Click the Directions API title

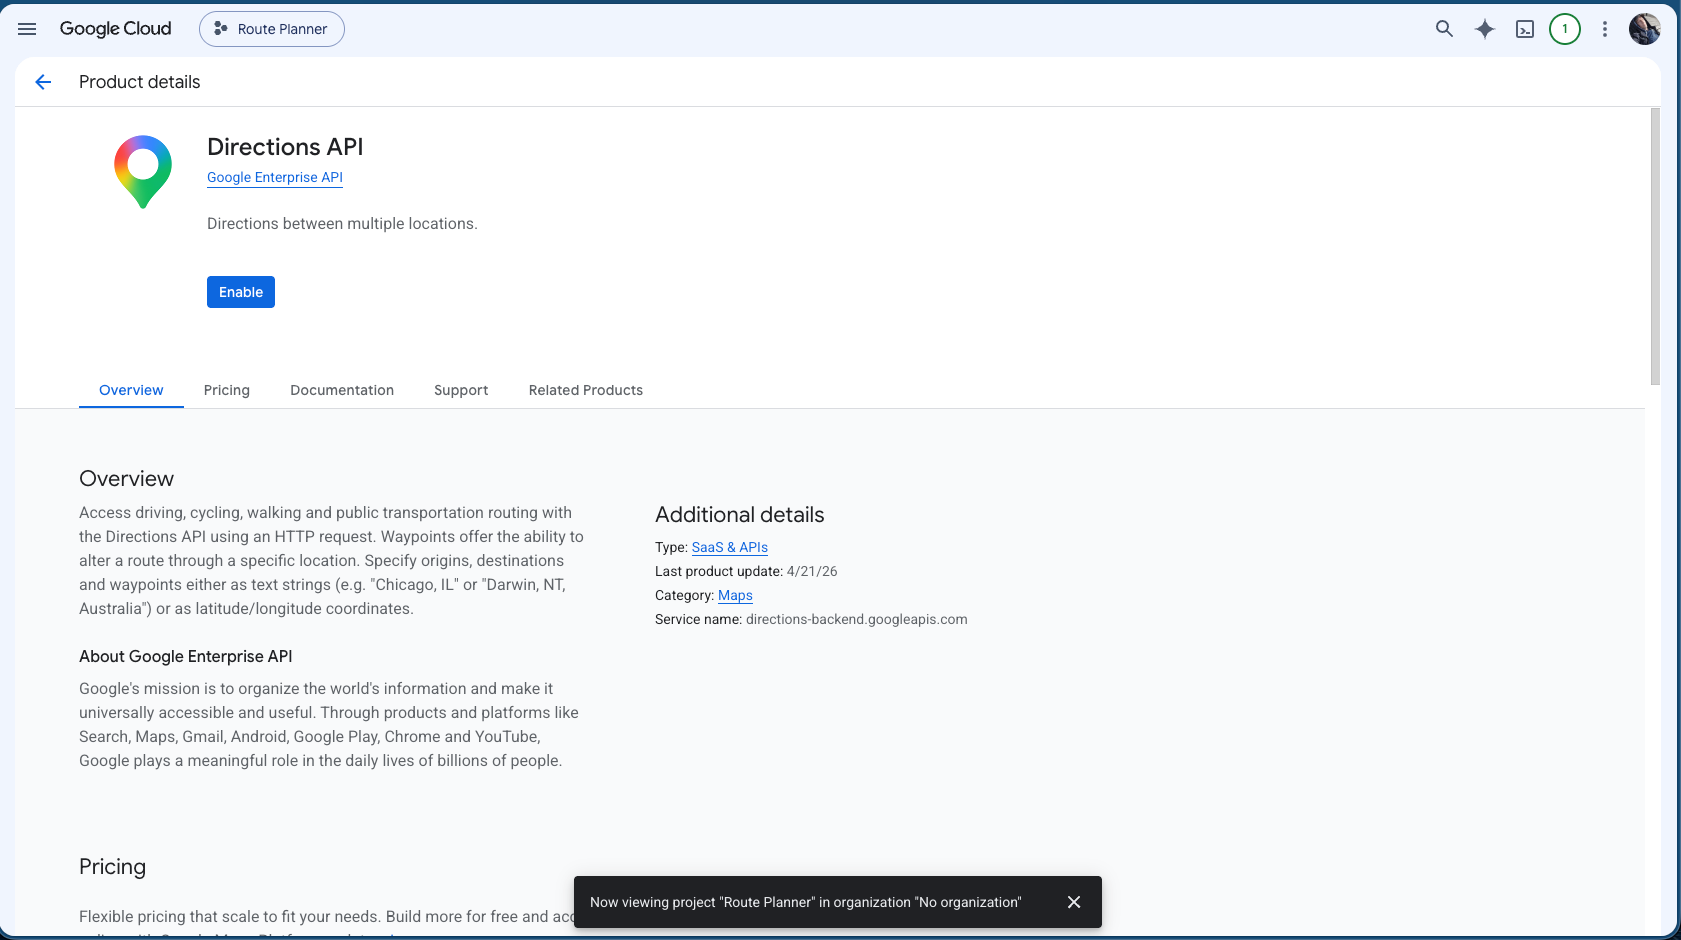[x=285, y=147]
